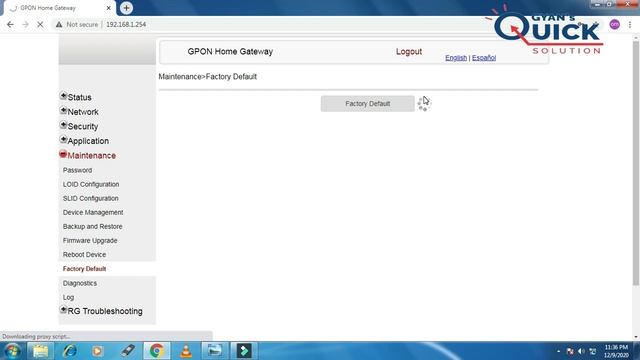Image resolution: width=640 pixels, height=360 pixels.
Task: Open the picture viewer taskbar icon
Action: tap(215, 351)
